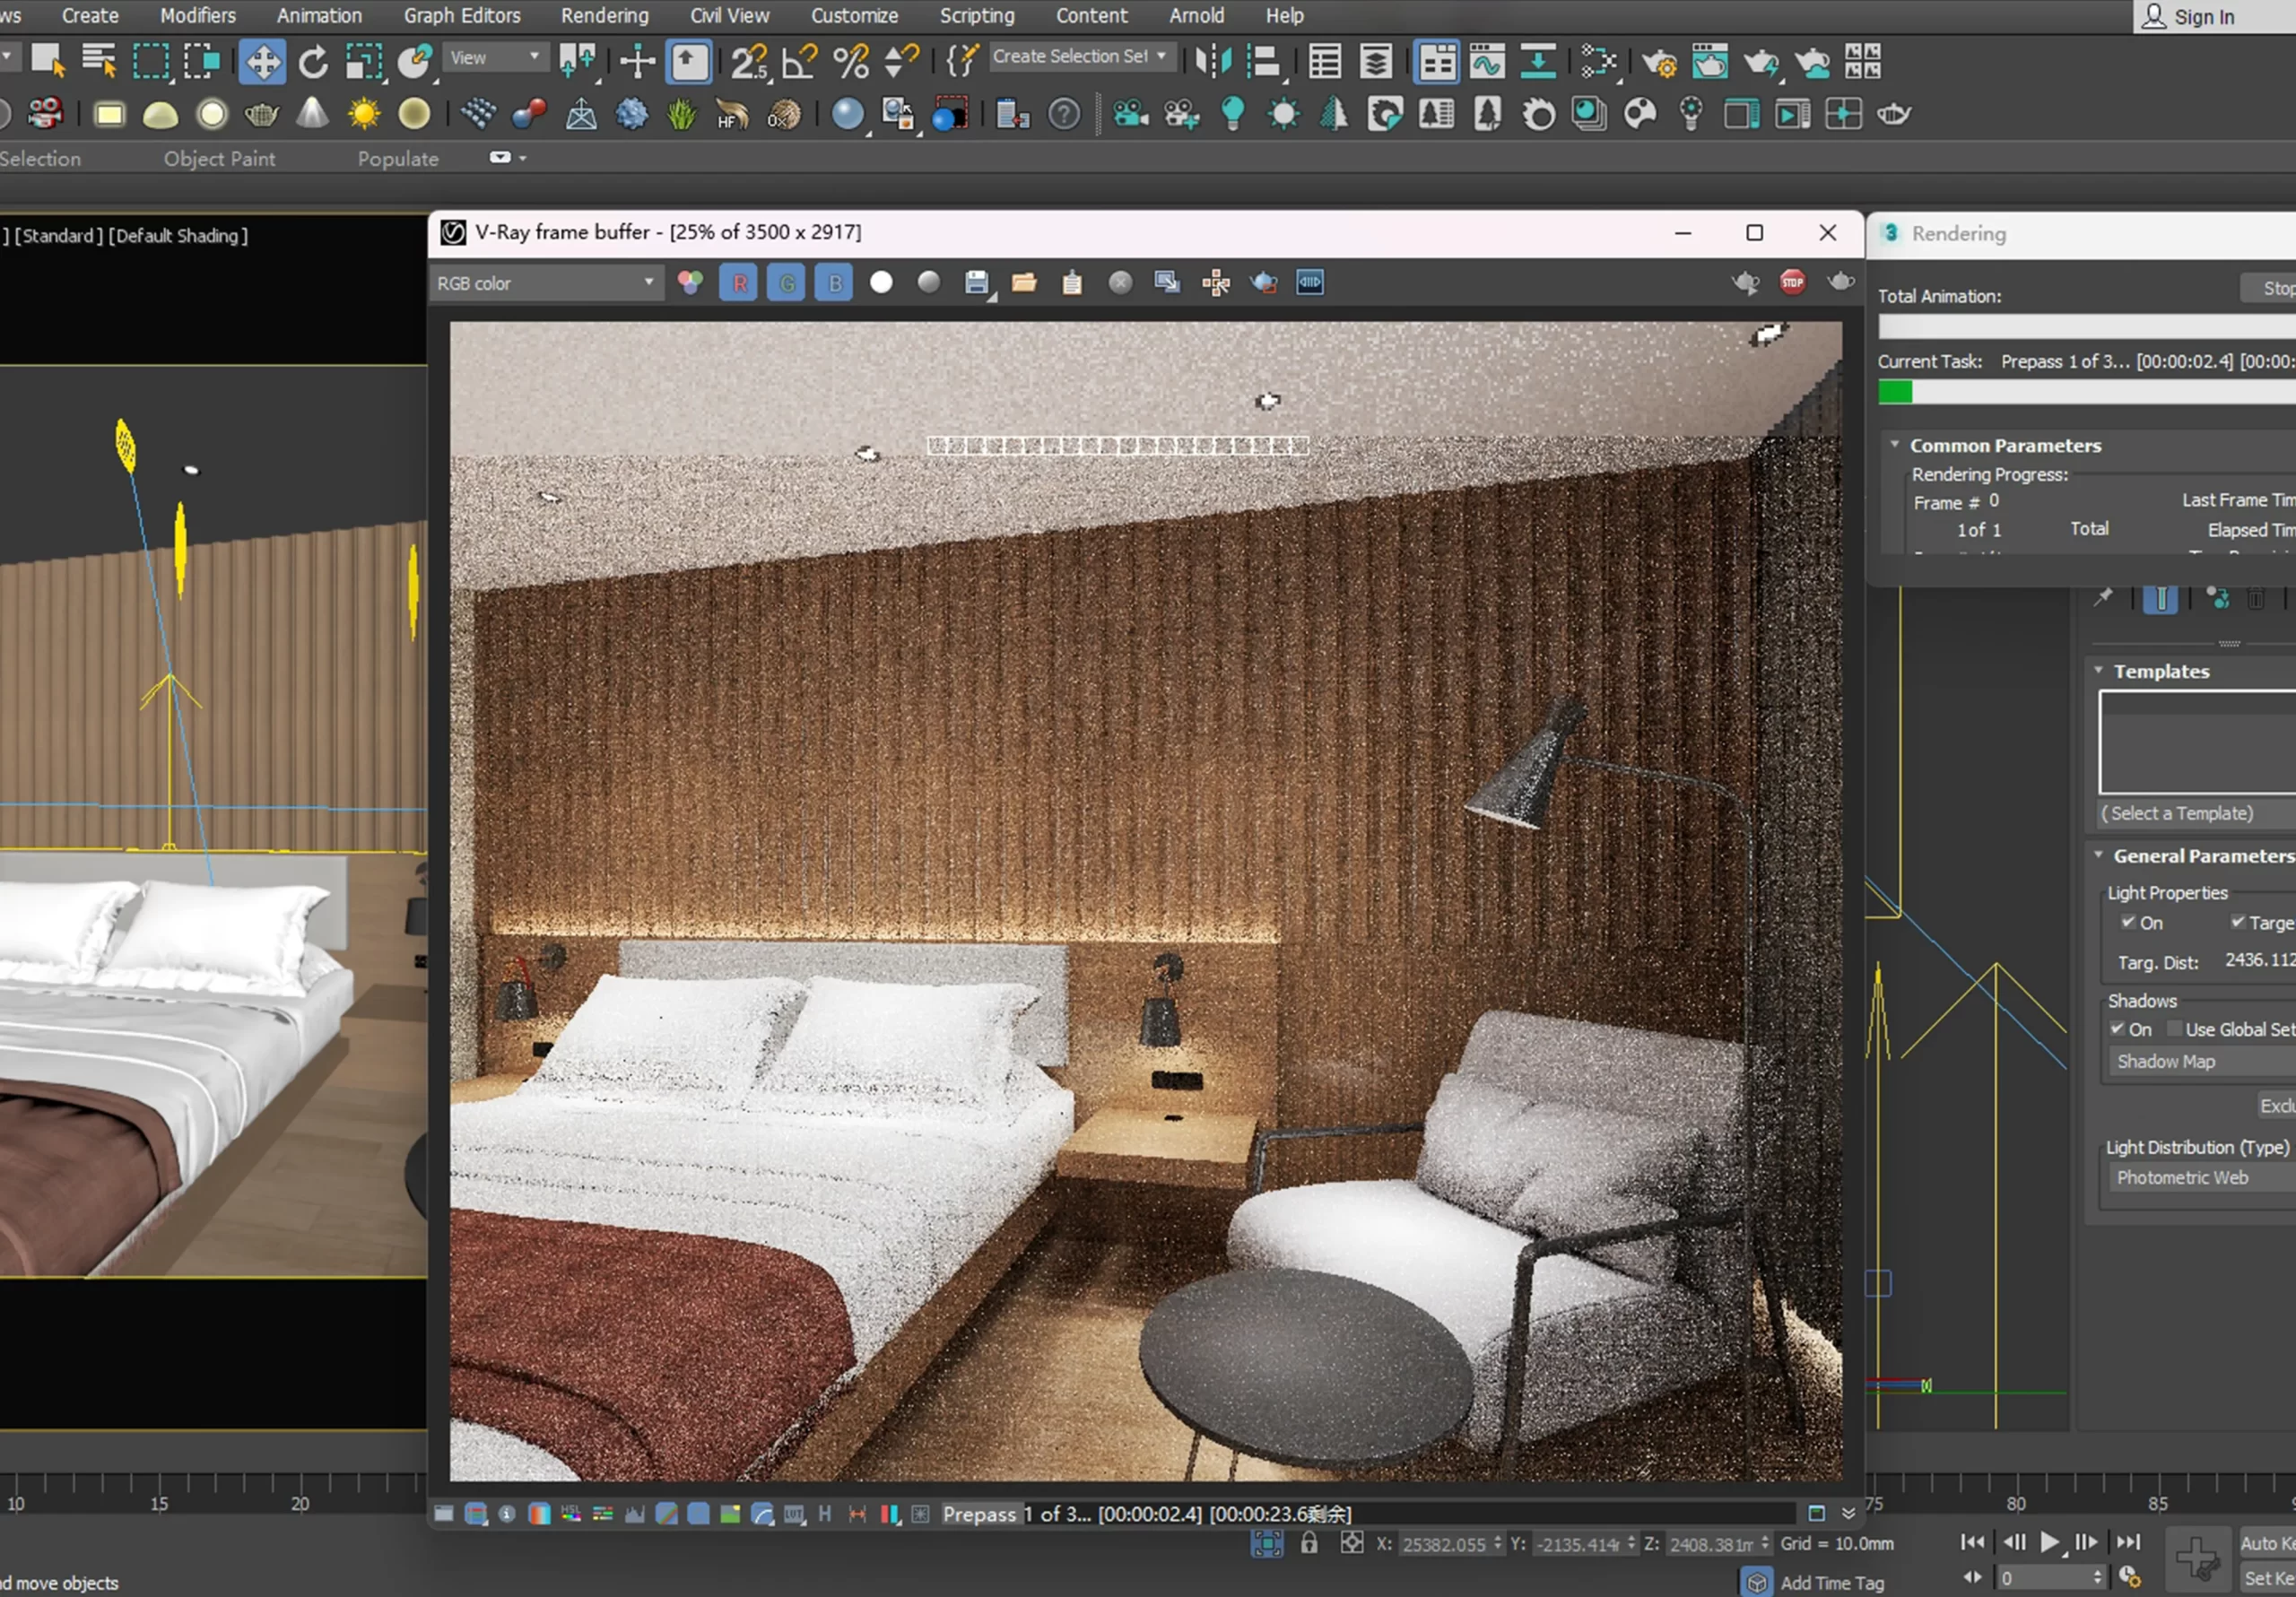Click the Mirror tool icon
This screenshot has width=2296, height=1597.
point(1213,62)
